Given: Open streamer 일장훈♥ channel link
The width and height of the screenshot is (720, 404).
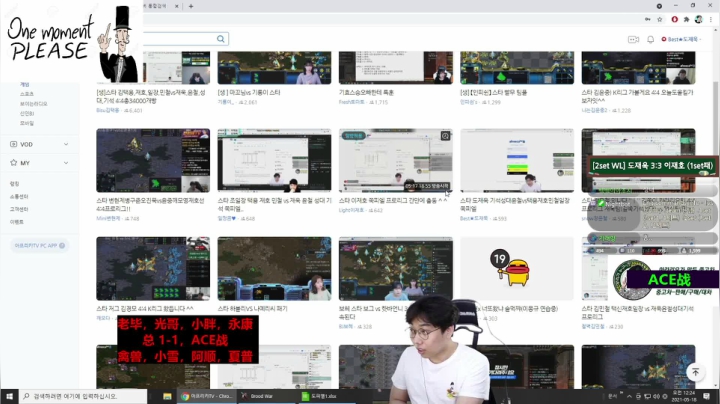Looking at the screenshot, I should (227, 219).
